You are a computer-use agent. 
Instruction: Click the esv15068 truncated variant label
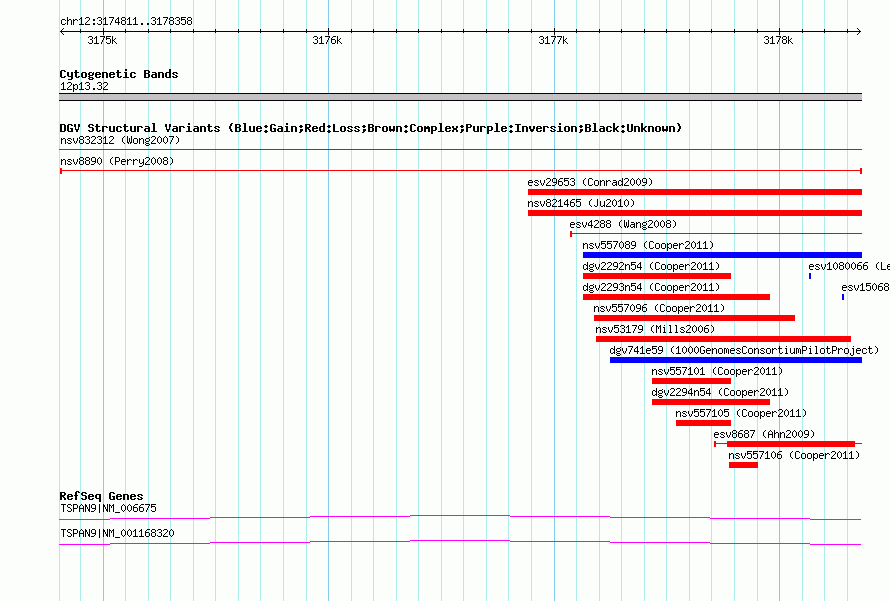[x=865, y=287]
